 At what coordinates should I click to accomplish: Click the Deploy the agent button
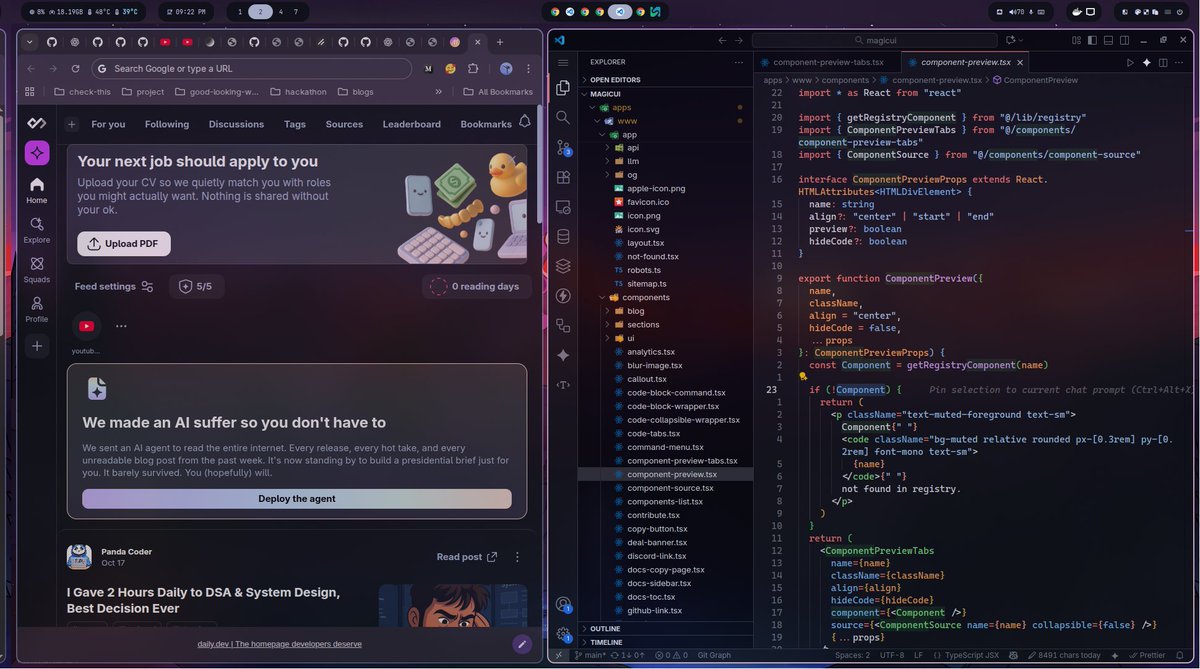(x=297, y=499)
